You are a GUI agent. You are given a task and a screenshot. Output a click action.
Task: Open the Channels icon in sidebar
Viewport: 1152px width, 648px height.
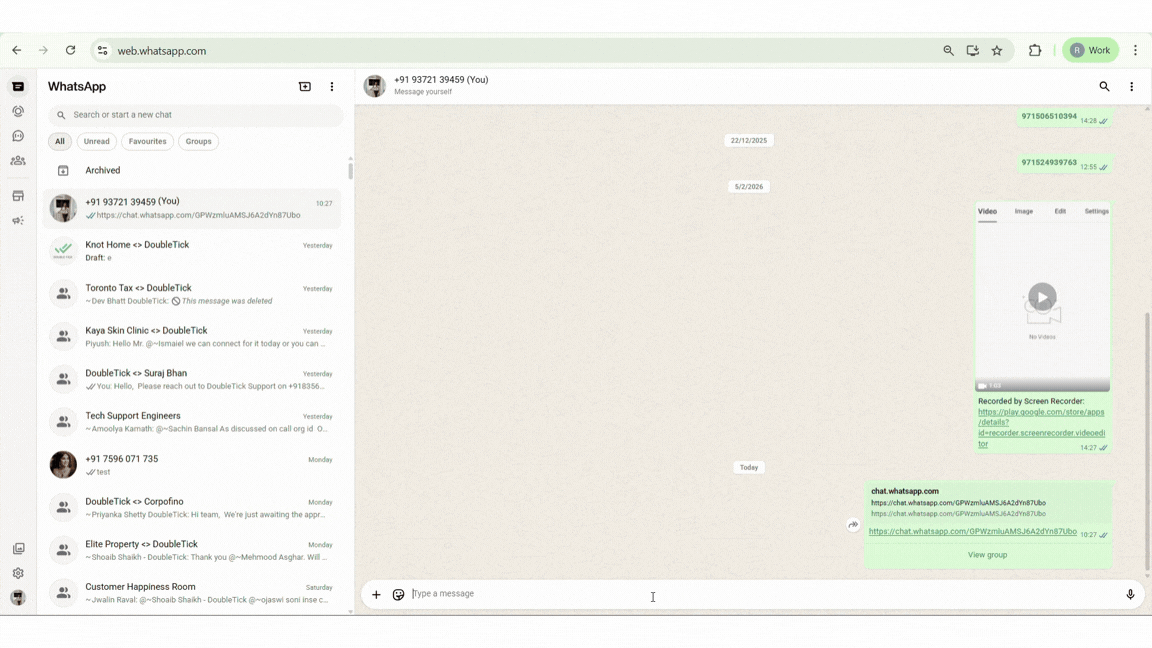tap(18, 136)
